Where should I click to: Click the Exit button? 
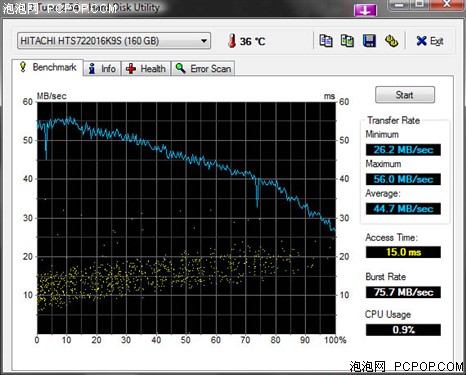coord(430,41)
